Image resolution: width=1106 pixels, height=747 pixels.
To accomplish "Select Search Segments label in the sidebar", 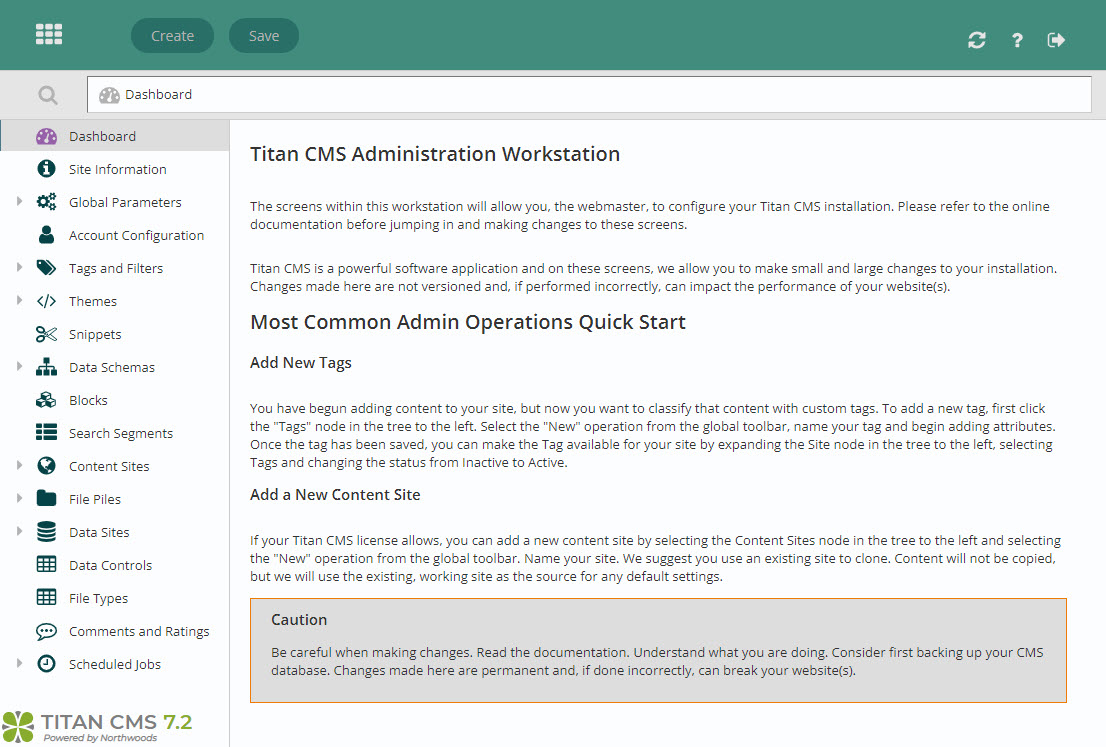I will coord(121,433).
